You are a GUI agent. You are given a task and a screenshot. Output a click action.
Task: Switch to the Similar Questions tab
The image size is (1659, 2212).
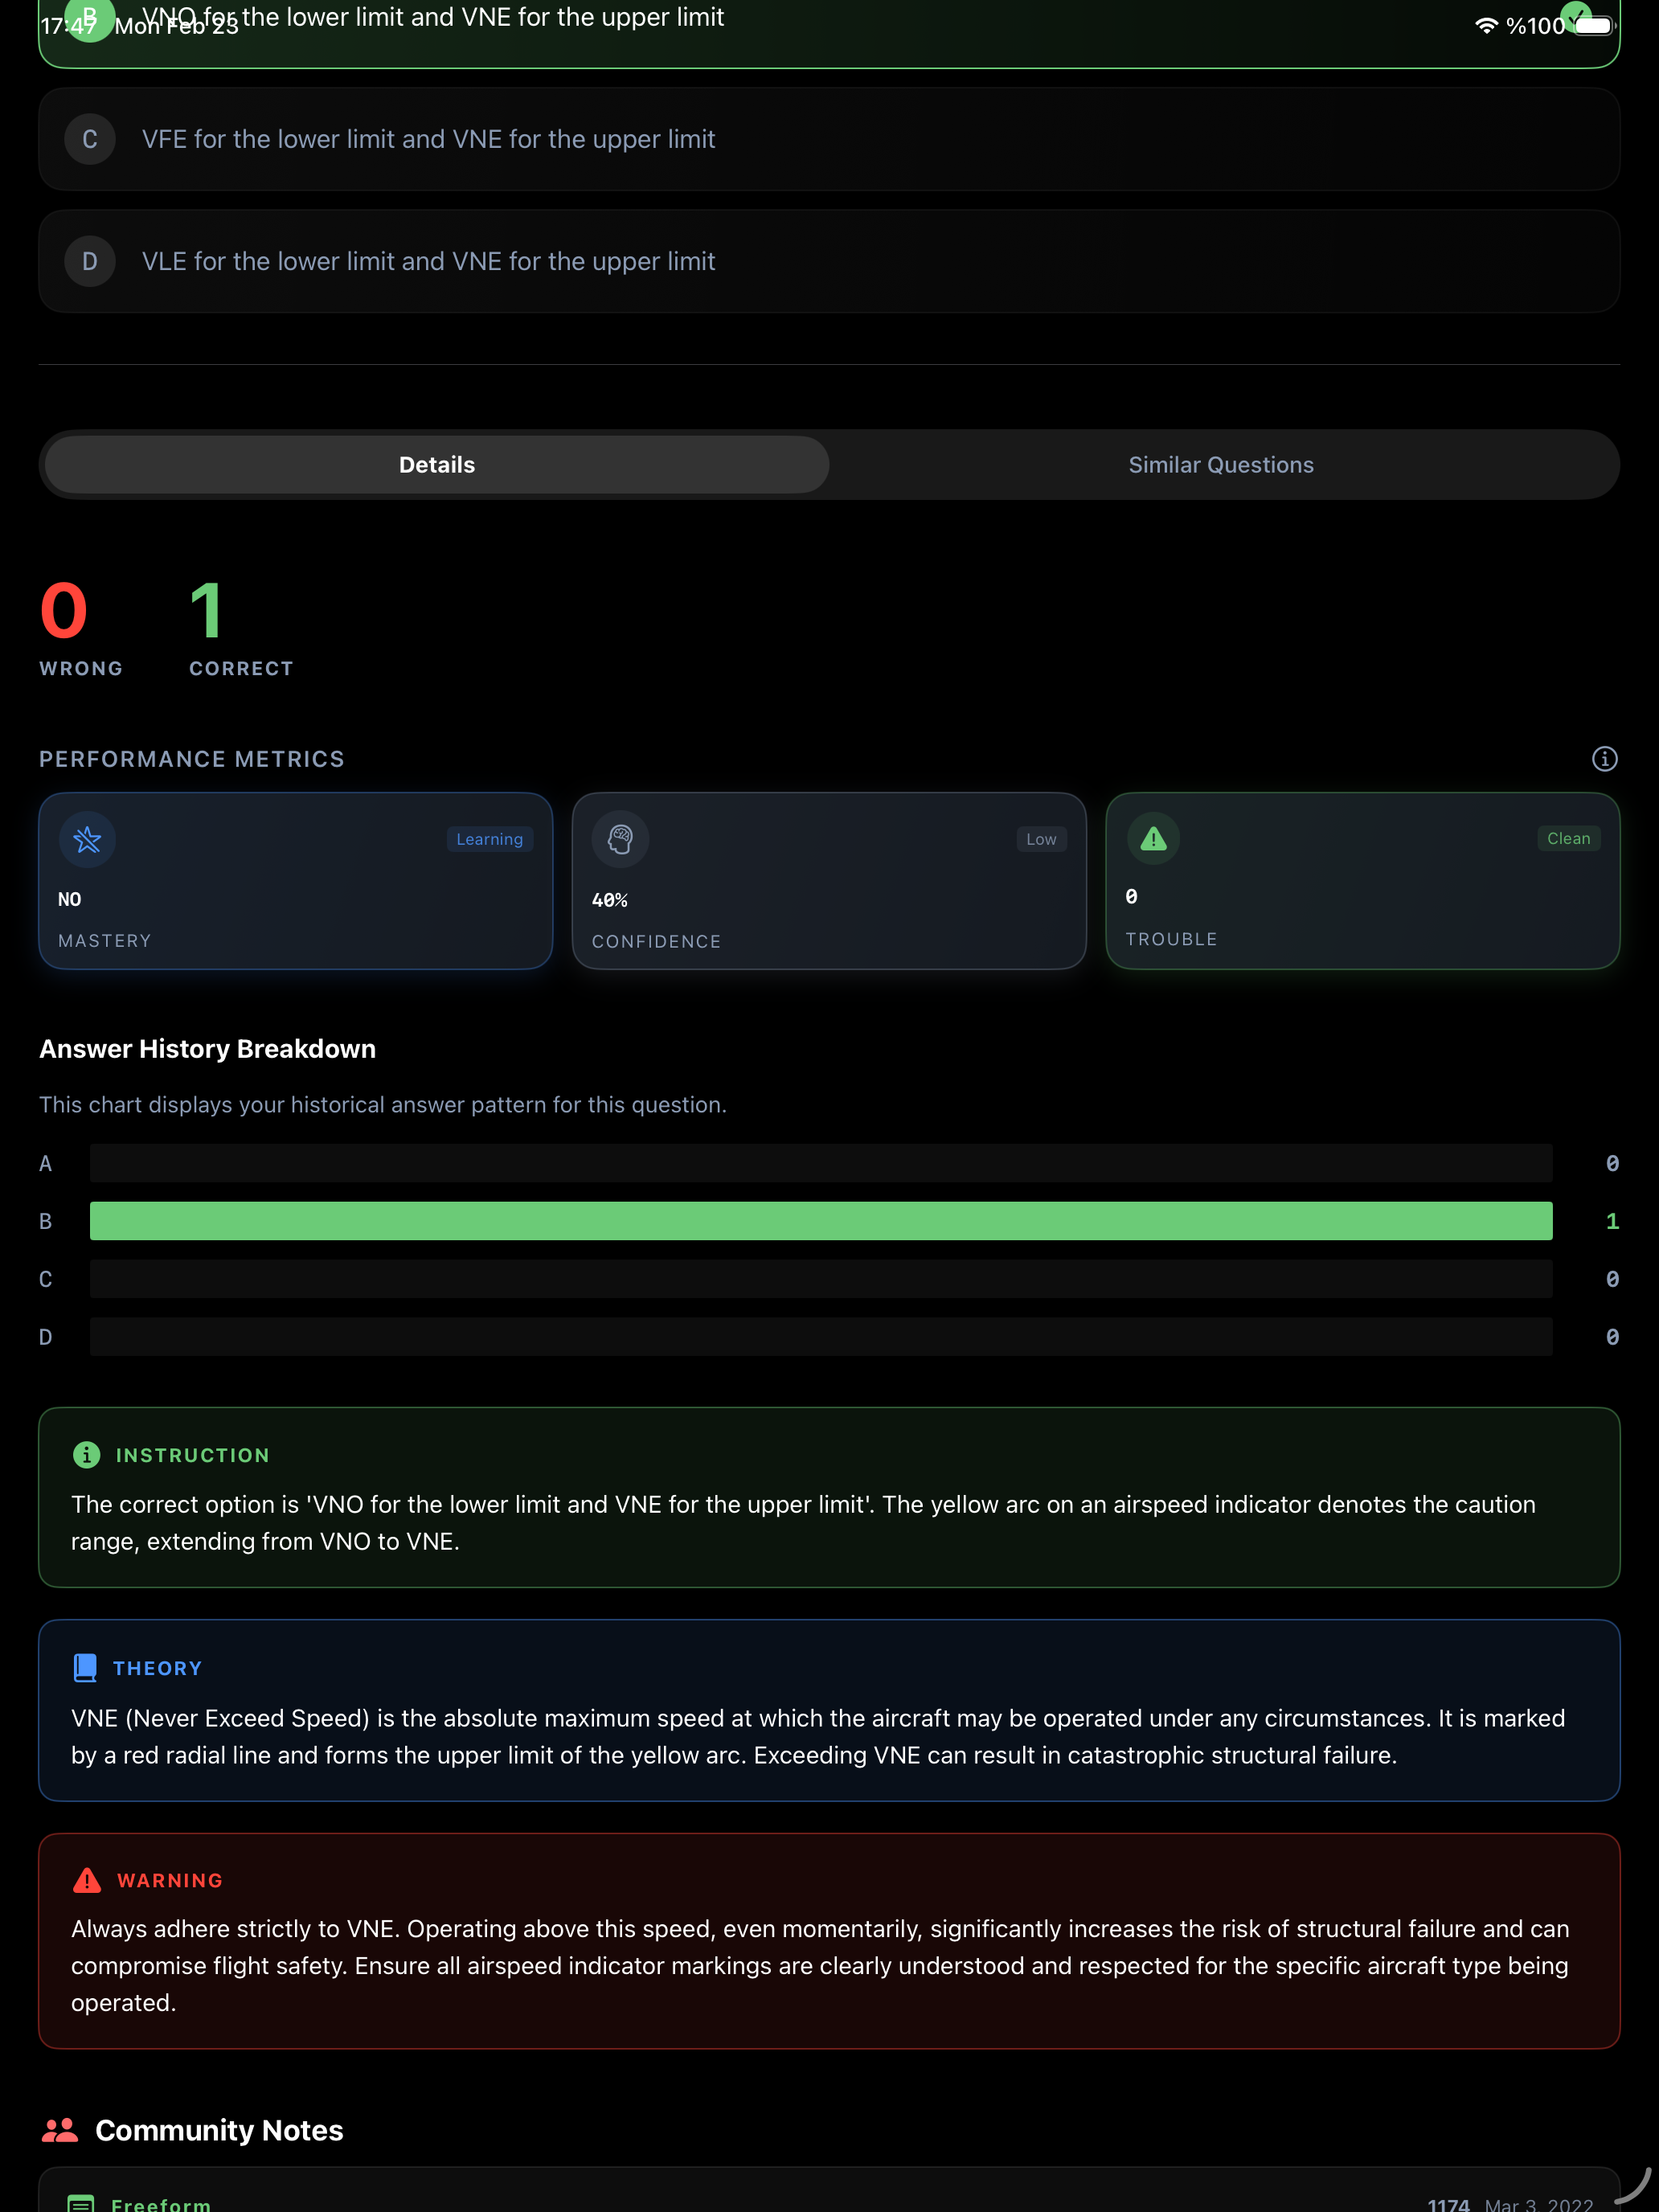tap(1221, 464)
